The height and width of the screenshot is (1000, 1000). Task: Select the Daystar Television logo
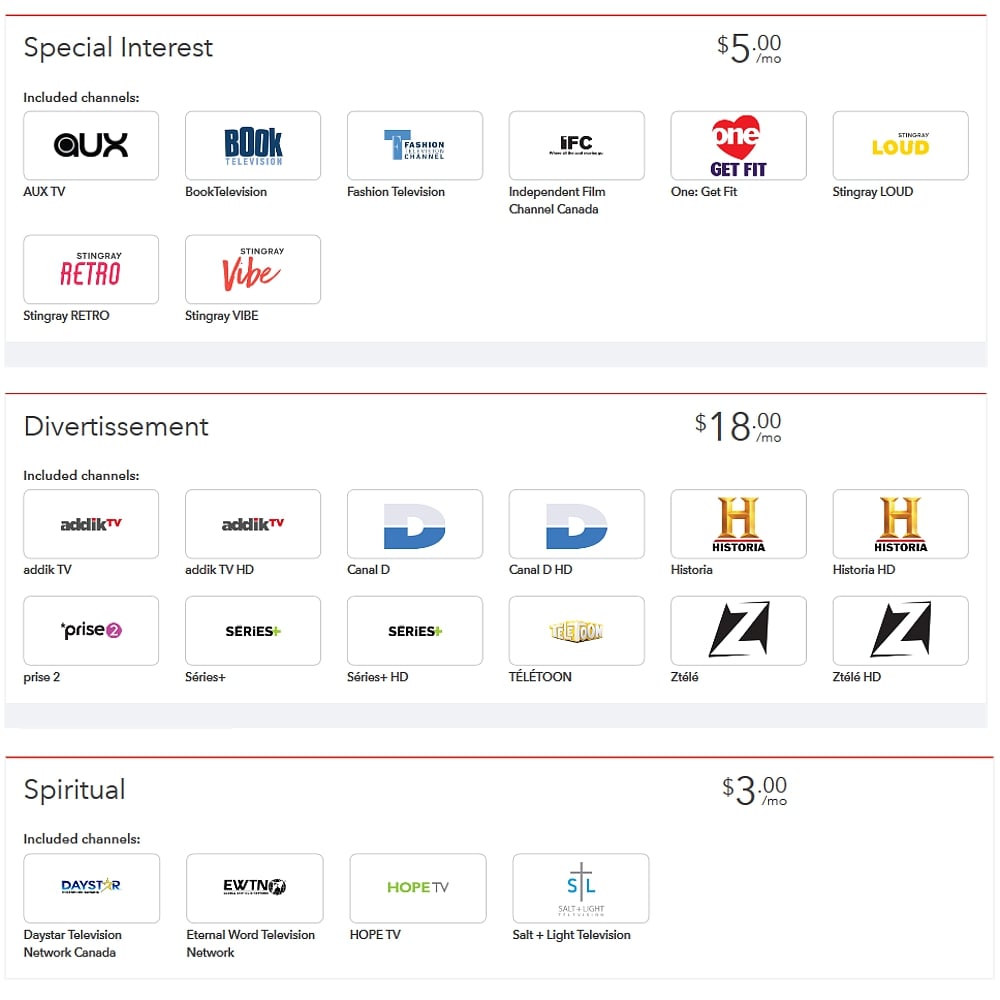tap(91, 888)
